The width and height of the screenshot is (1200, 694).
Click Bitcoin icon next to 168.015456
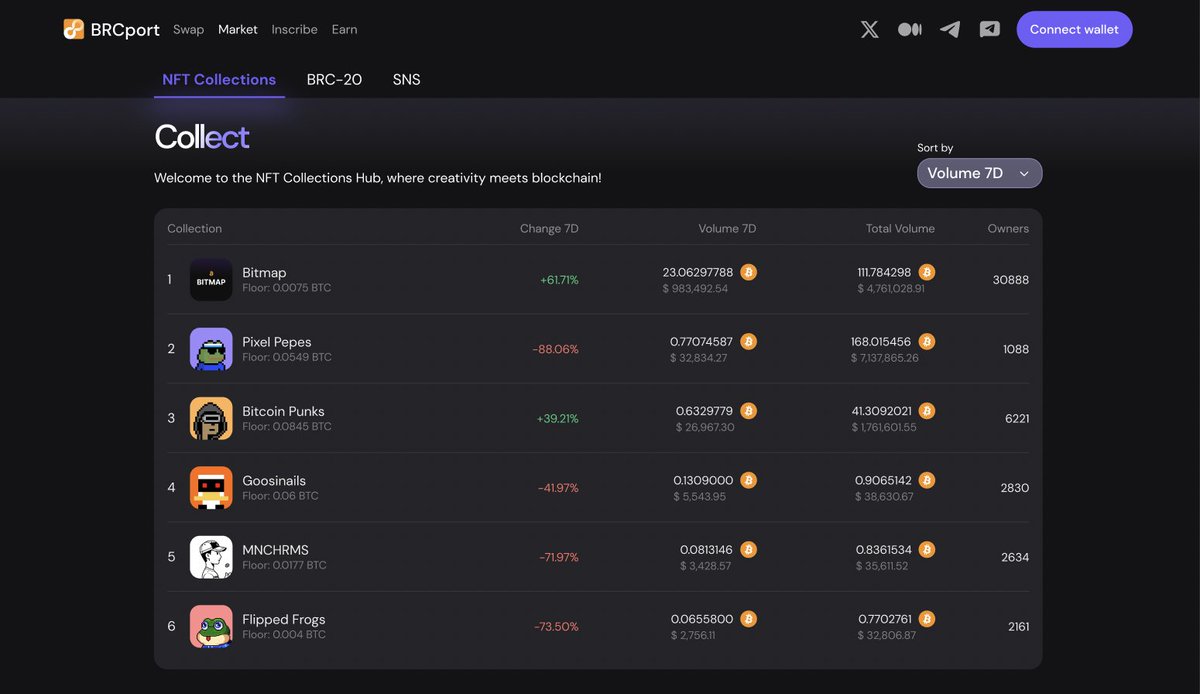(x=927, y=341)
